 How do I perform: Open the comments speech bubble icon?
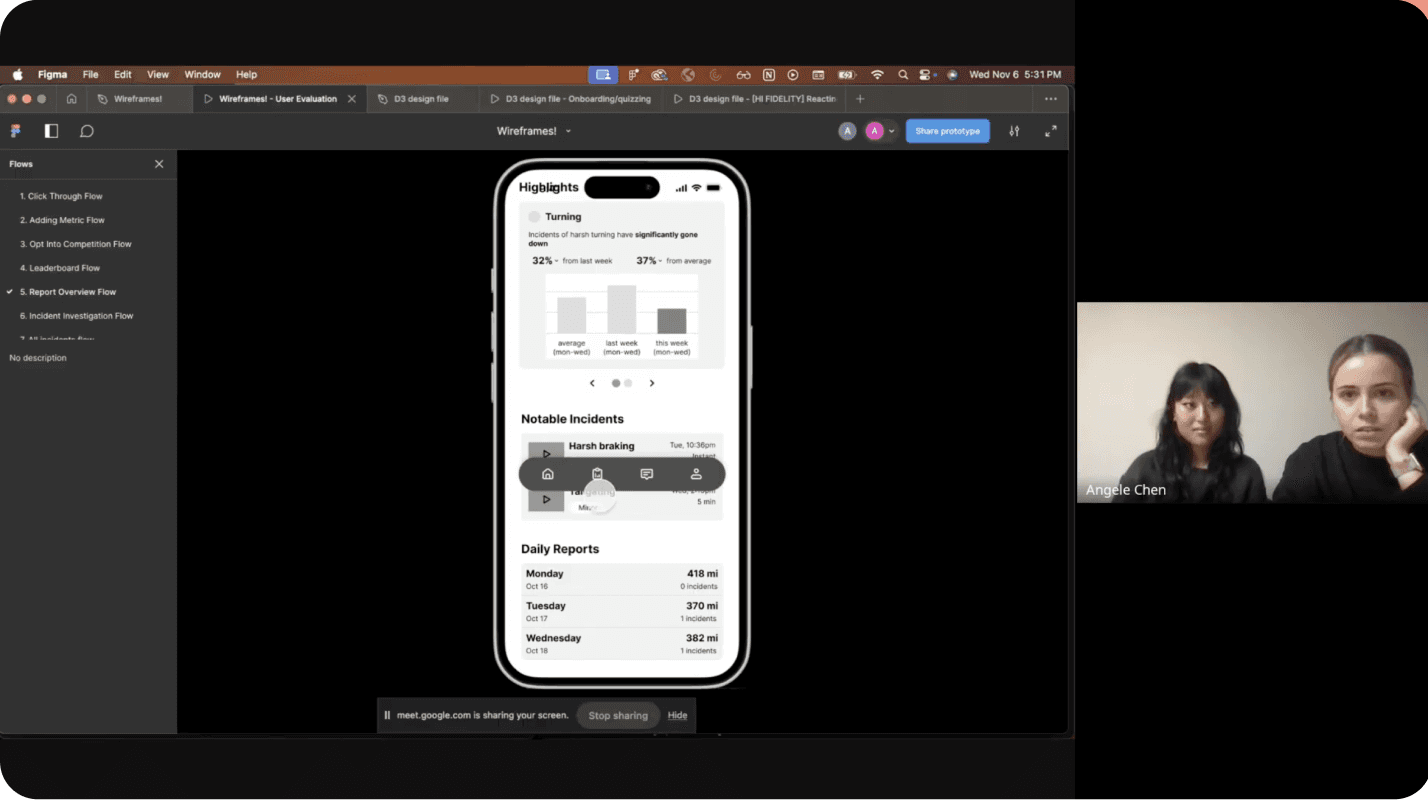(87, 131)
